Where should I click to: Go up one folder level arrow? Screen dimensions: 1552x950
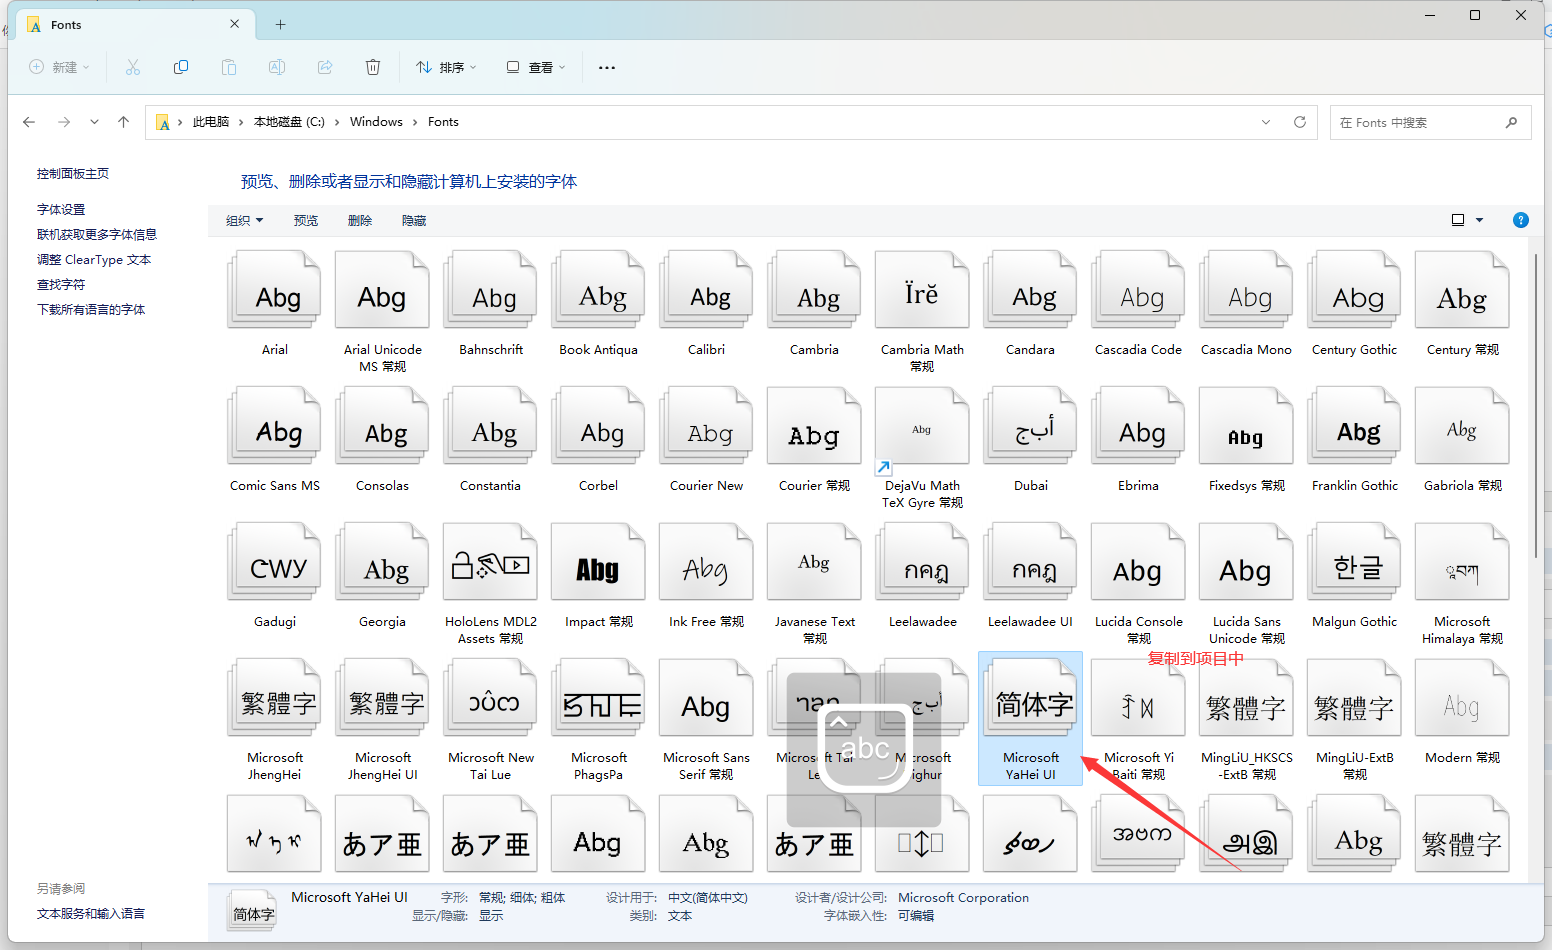(x=124, y=122)
